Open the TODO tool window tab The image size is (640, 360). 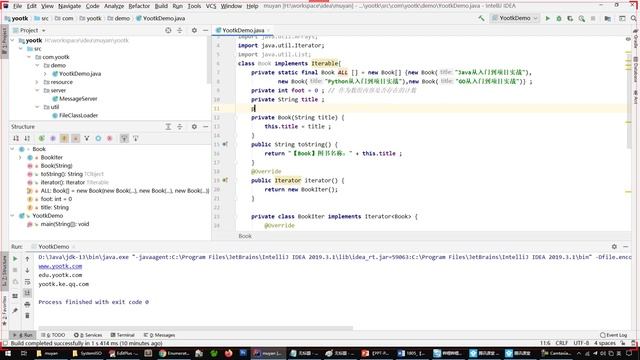click(x=53, y=335)
